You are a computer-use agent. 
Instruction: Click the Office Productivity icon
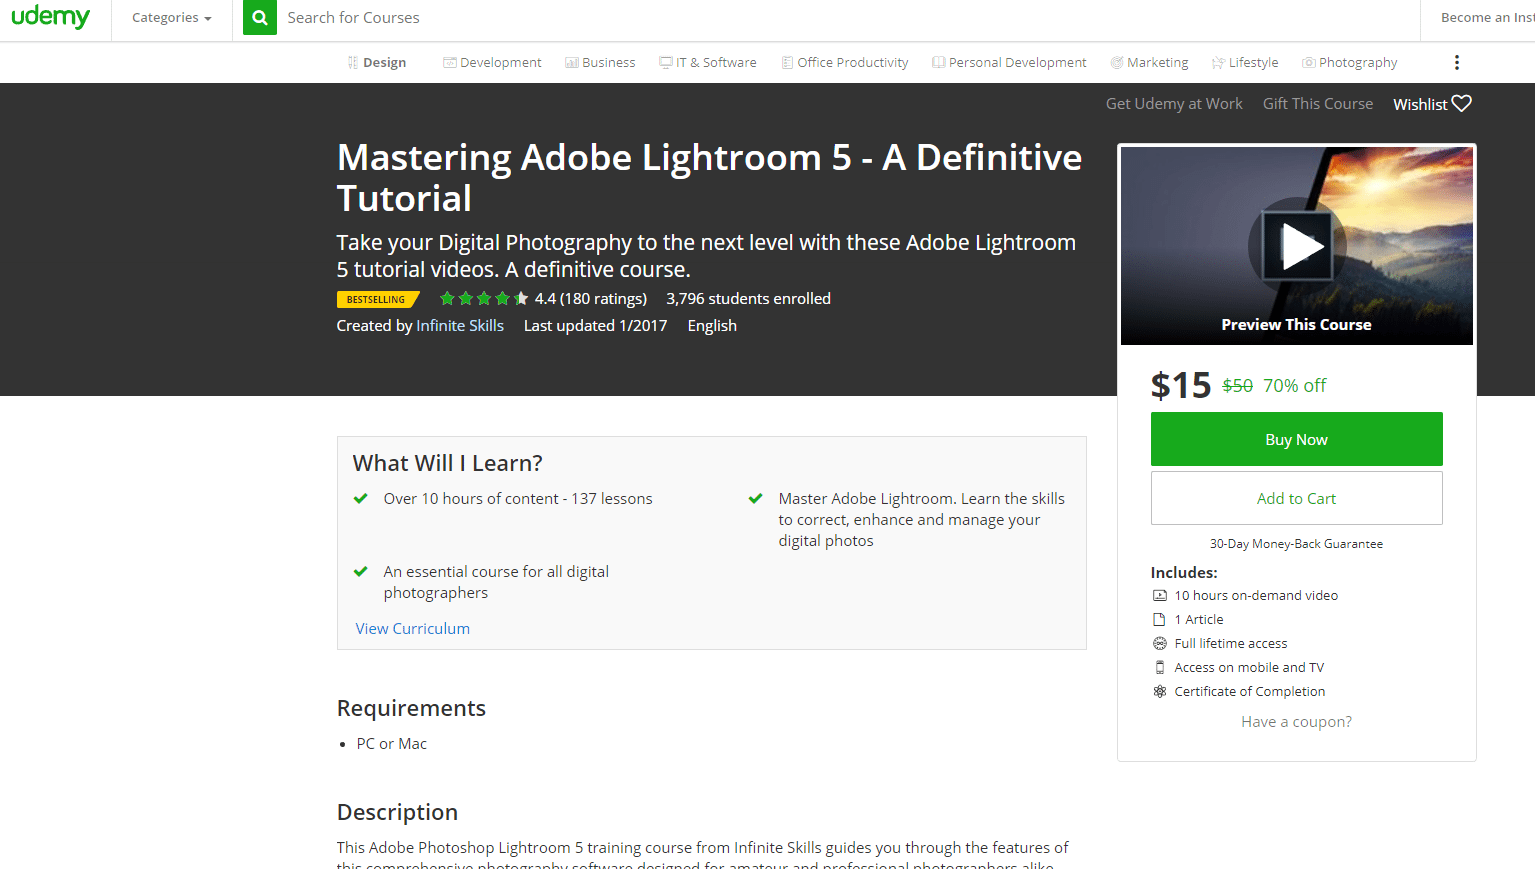[787, 62]
